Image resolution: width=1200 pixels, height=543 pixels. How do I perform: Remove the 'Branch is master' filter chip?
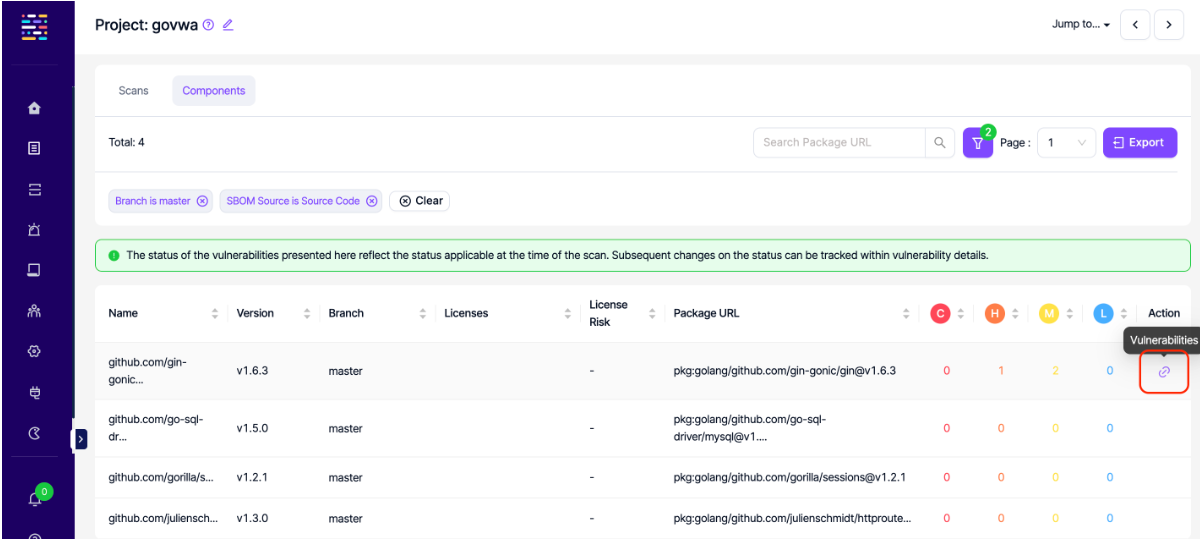tap(202, 201)
